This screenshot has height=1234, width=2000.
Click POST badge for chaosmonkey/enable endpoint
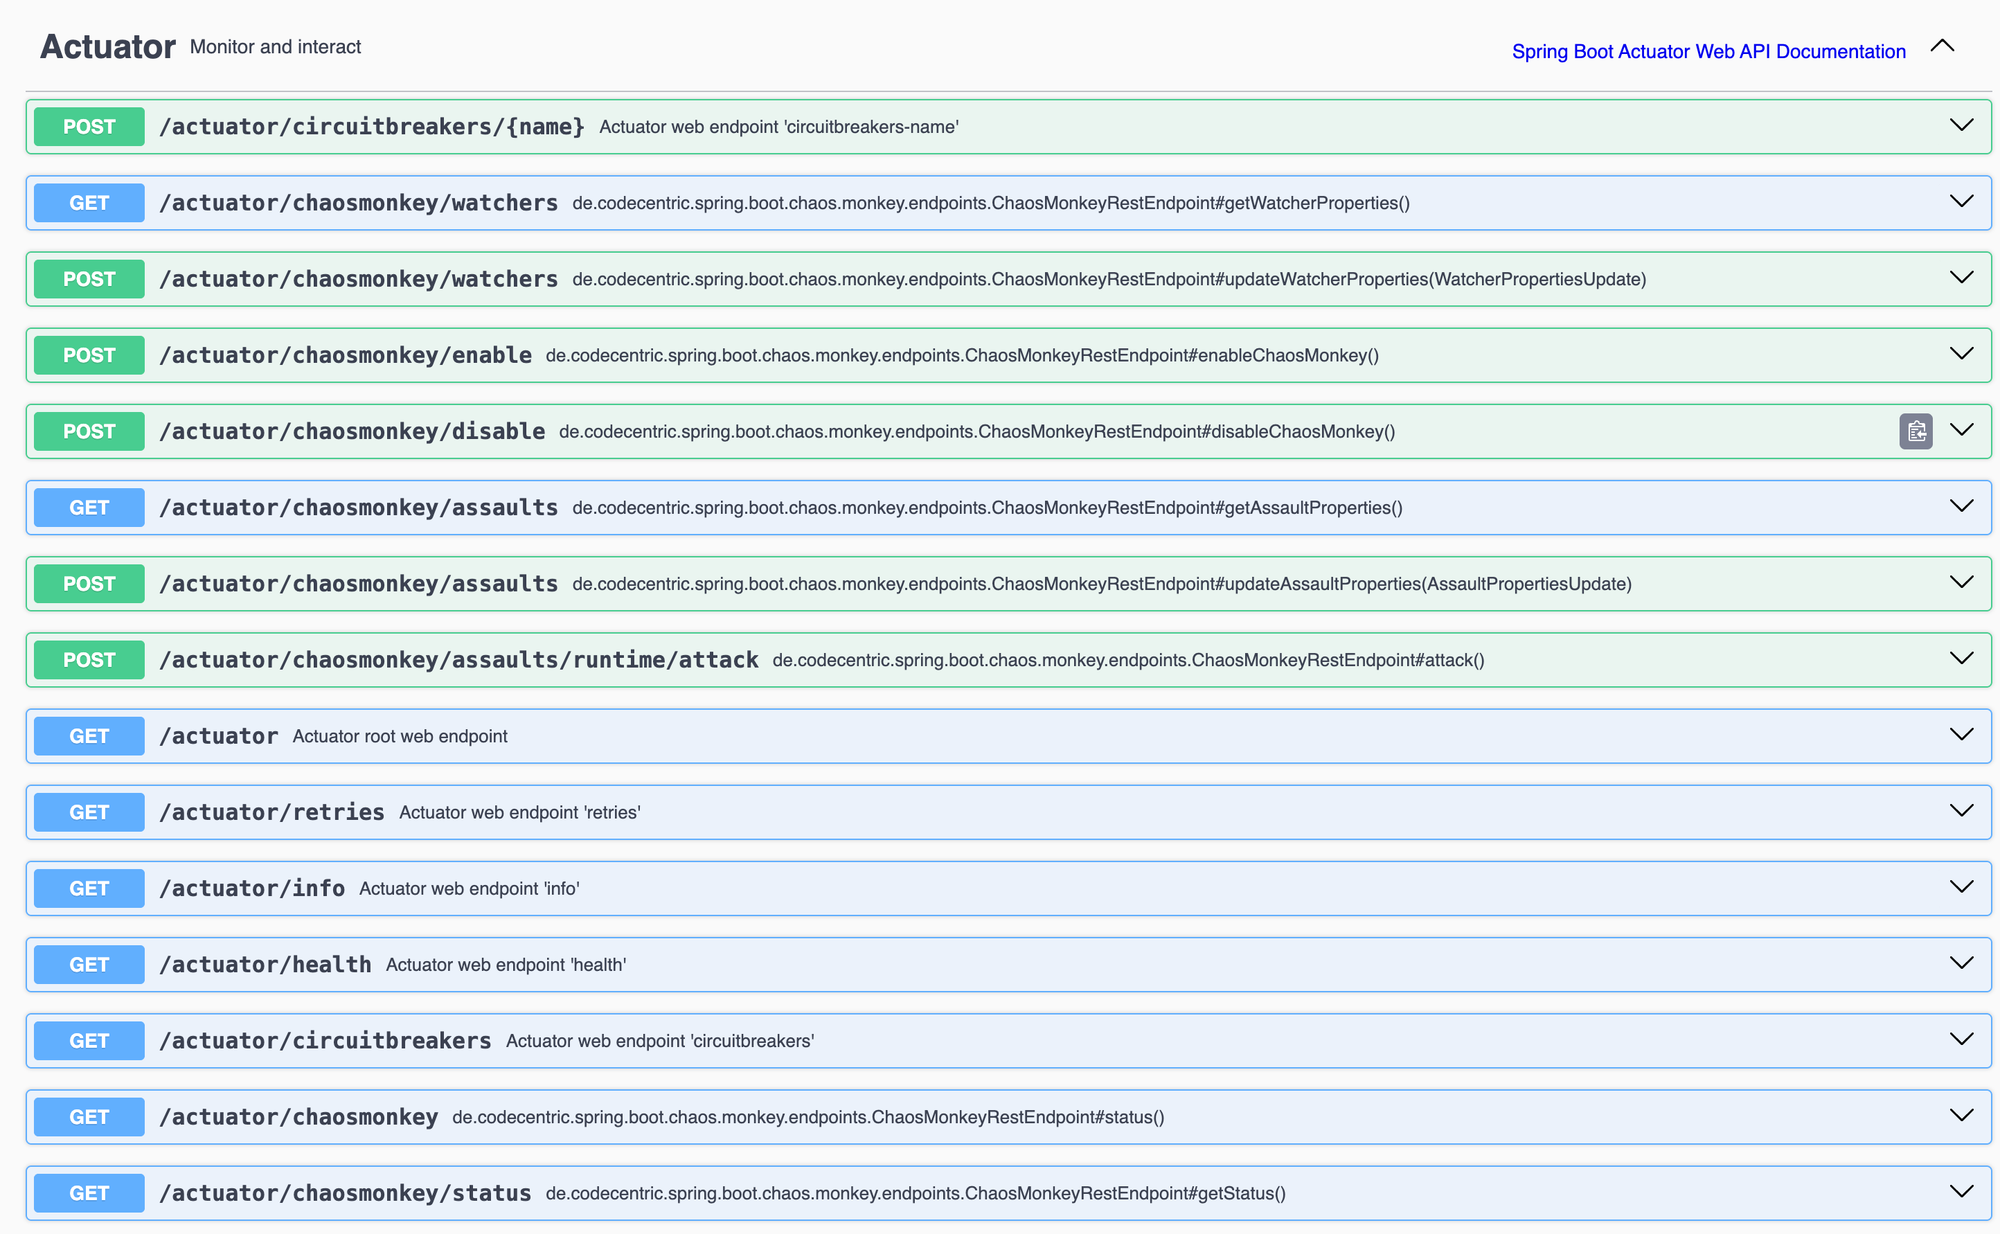click(x=89, y=355)
